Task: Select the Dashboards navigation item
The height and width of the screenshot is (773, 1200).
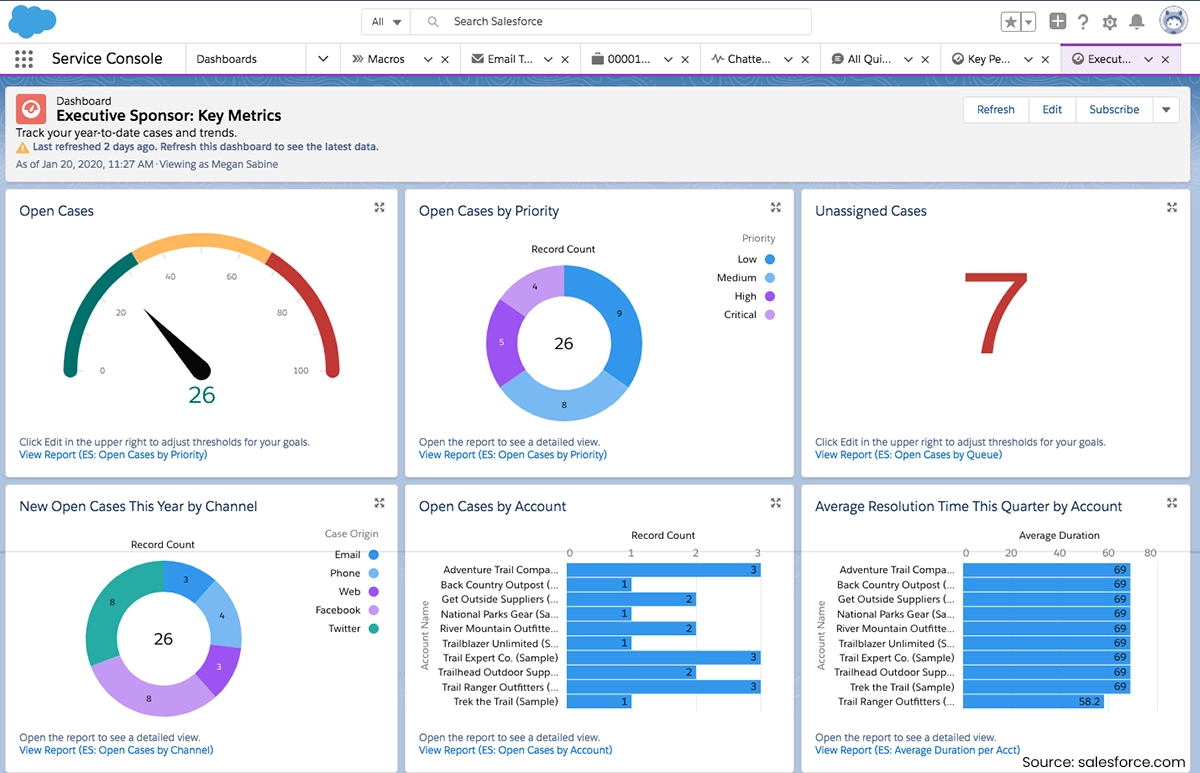Action: pyautogui.click(x=227, y=59)
